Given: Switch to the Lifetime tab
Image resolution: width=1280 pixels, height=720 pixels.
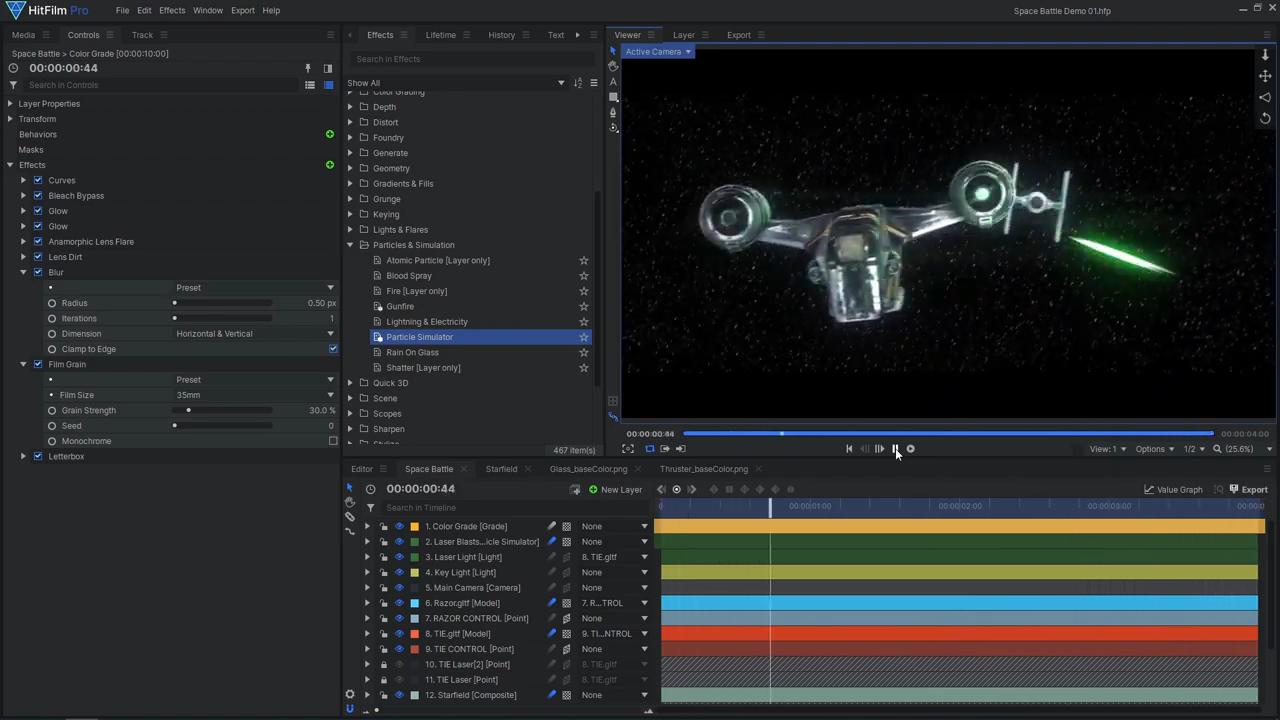Looking at the screenshot, I should pos(440,35).
